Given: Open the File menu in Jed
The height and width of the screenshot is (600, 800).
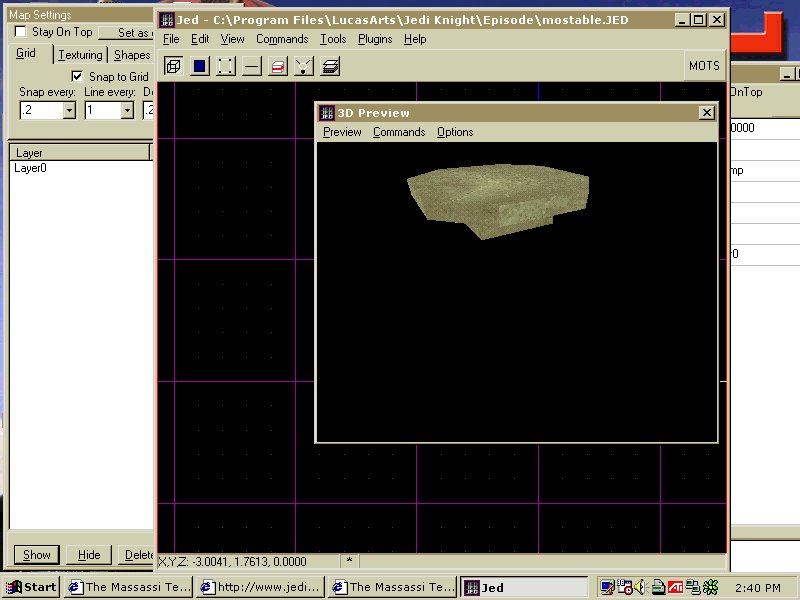Looking at the screenshot, I should click(x=171, y=39).
